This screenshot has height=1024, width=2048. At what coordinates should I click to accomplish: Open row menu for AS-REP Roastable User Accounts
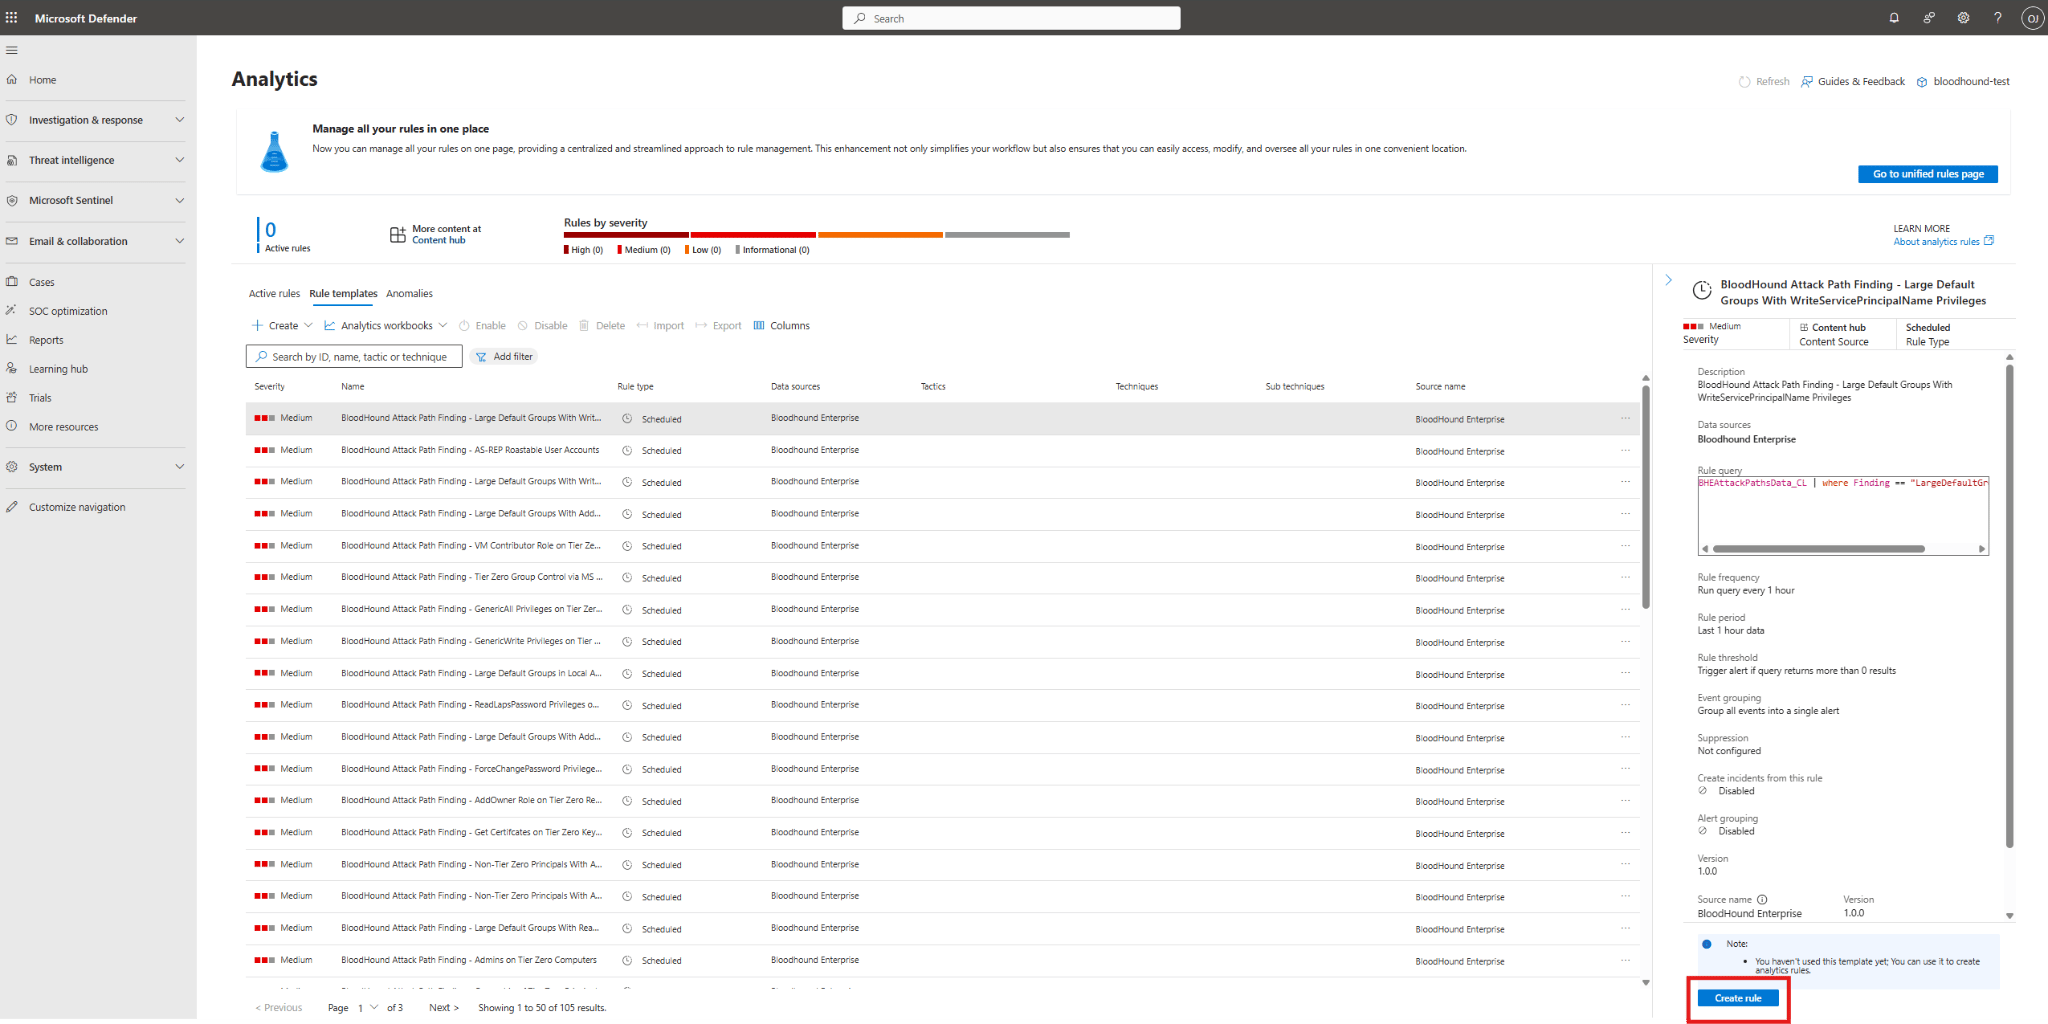pyautogui.click(x=1625, y=450)
